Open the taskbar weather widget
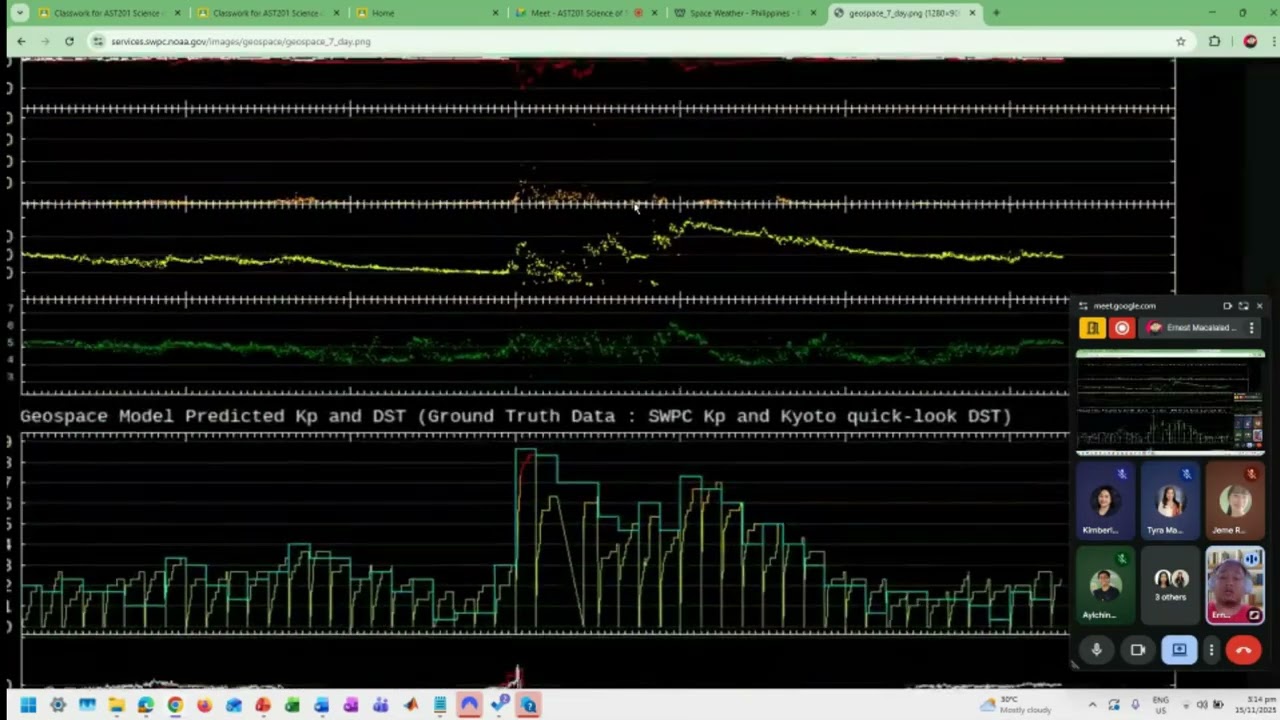This screenshot has width=1280, height=720. click(x=1015, y=705)
